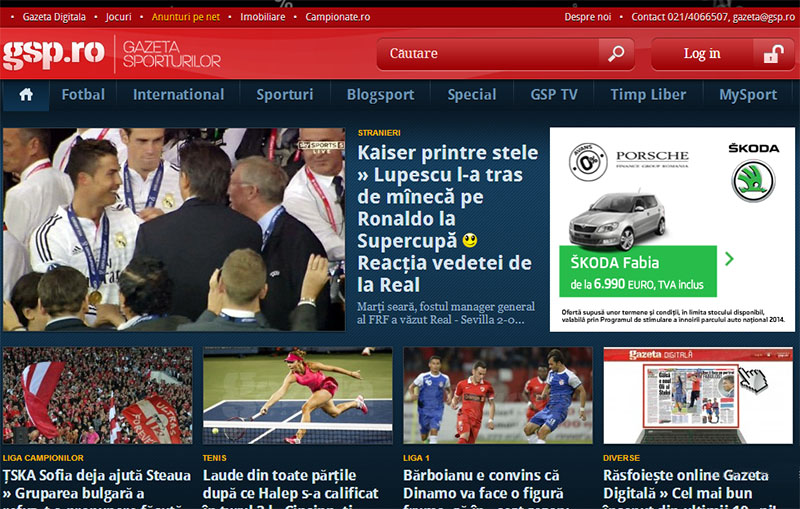
Task: Click the TENIS category label
Action: pyautogui.click(x=214, y=458)
